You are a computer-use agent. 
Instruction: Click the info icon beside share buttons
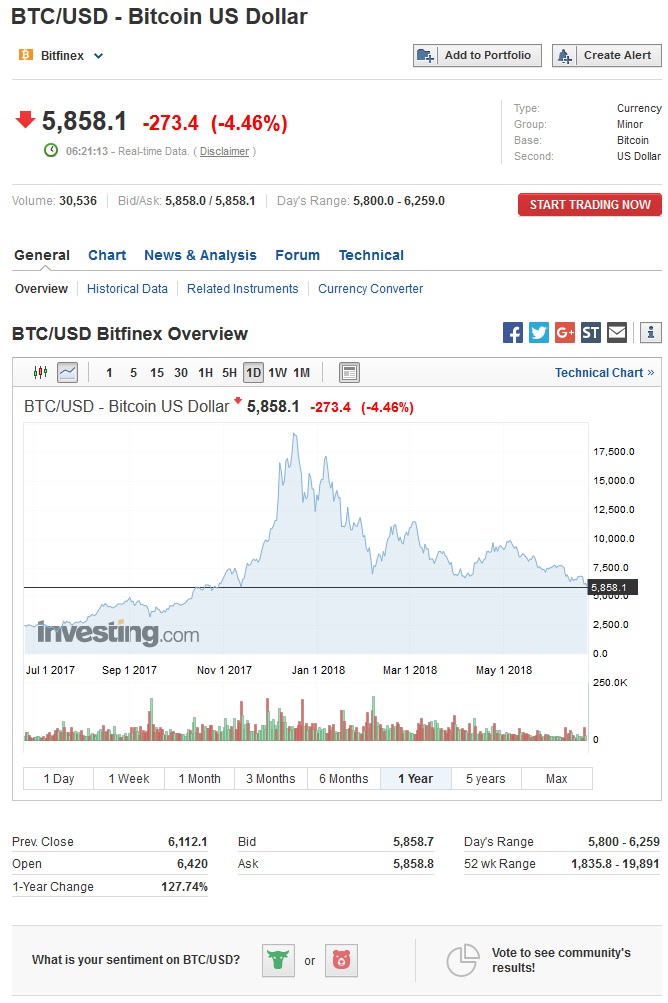(651, 333)
